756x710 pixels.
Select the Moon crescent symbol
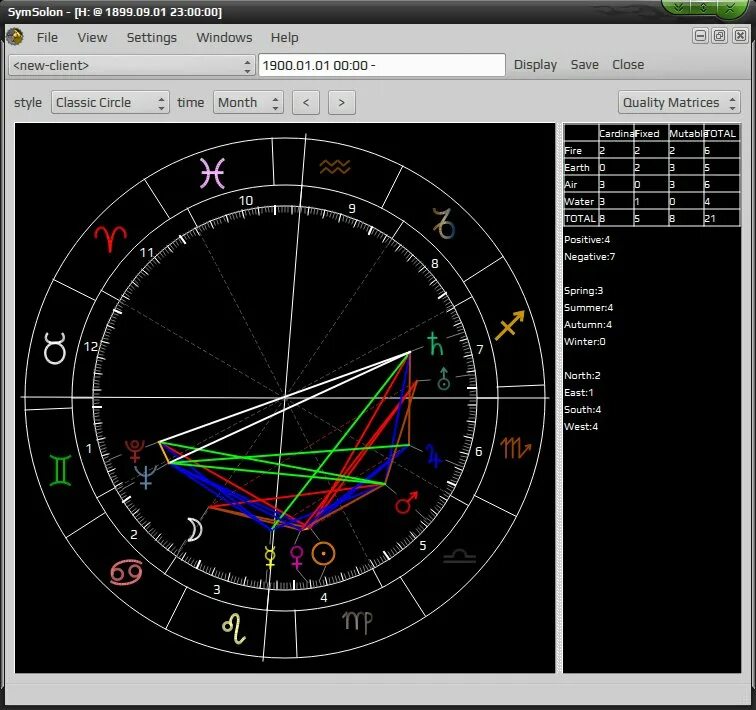[195, 530]
